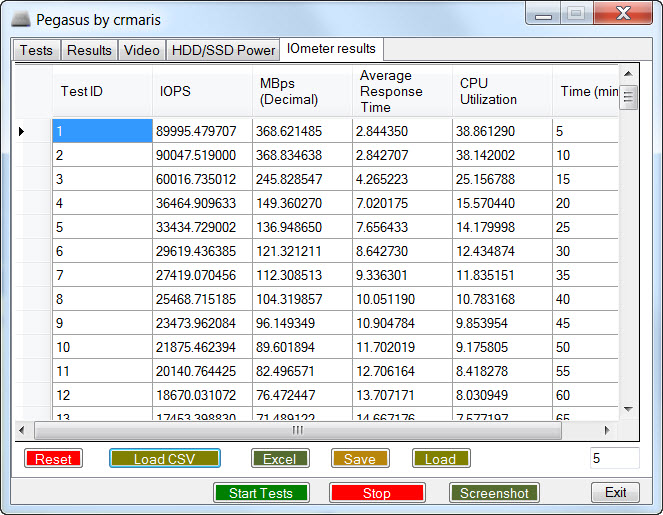Click the Load button

tap(440, 459)
